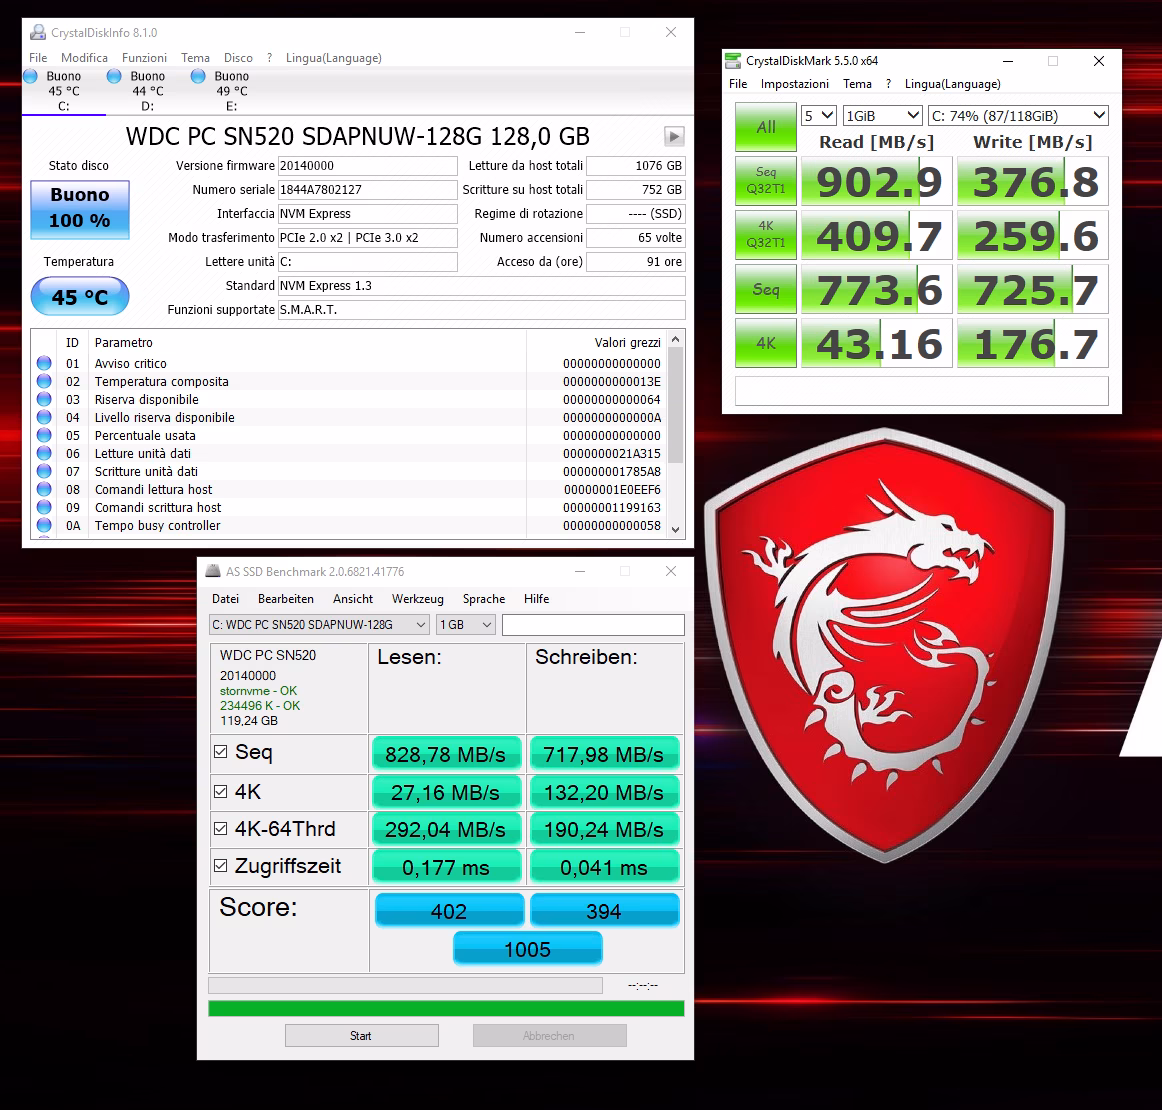
Task: Click next disk arrow button in CrystalDiskInfo
Action: coord(674,136)
